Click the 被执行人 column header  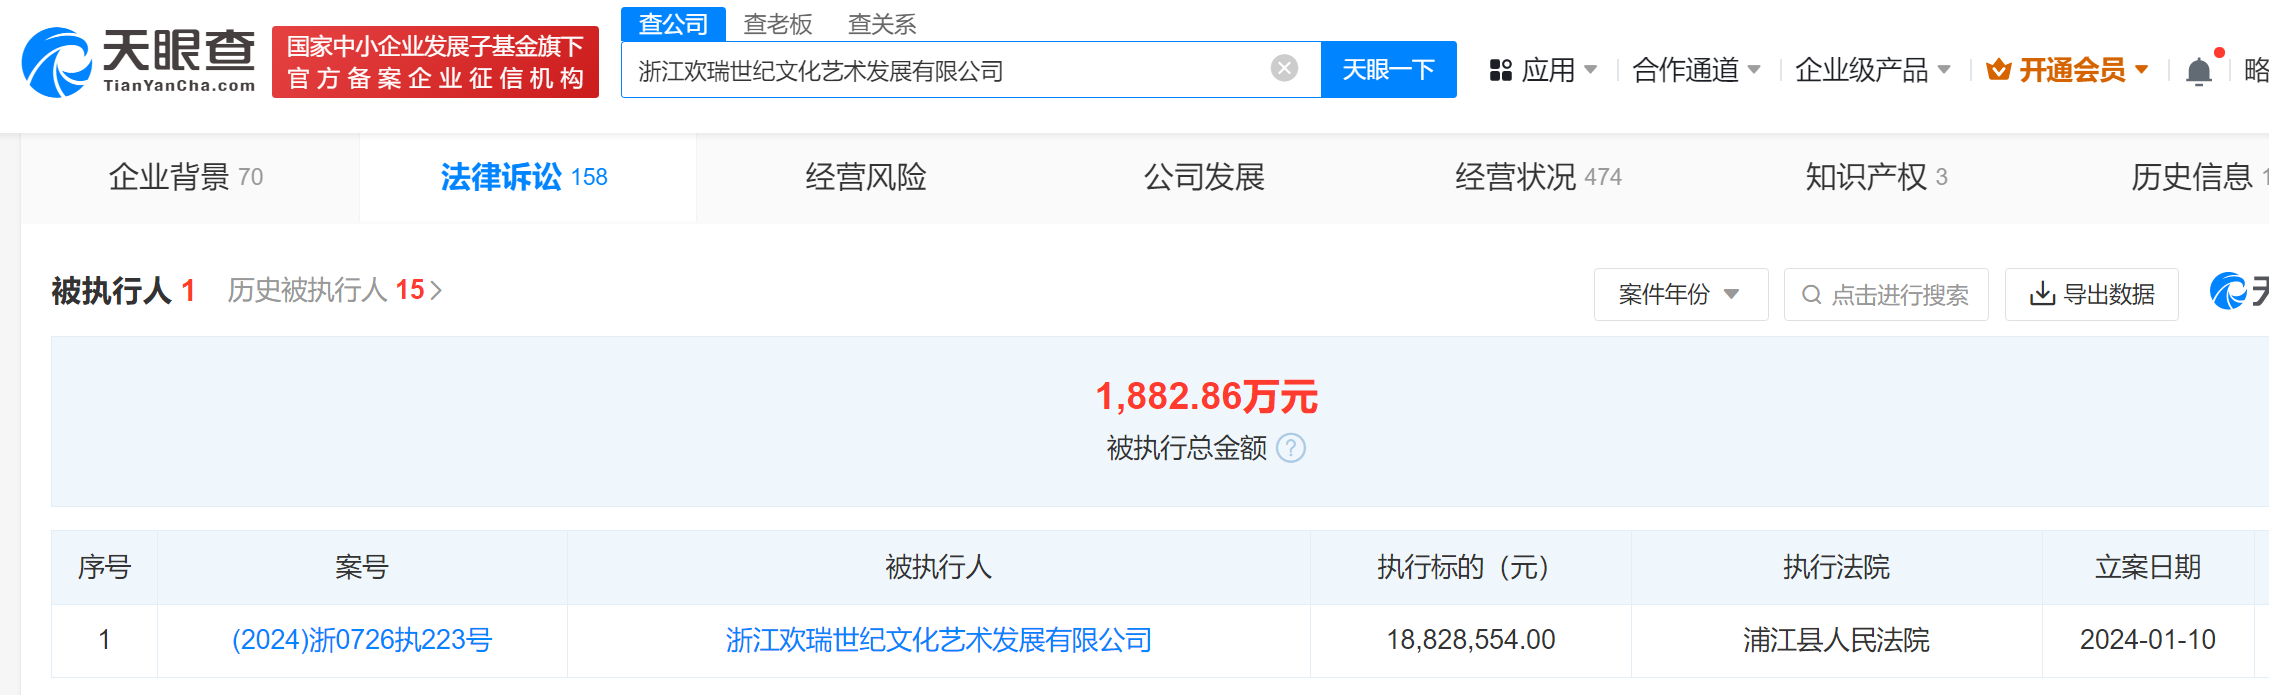pos(939,567)
